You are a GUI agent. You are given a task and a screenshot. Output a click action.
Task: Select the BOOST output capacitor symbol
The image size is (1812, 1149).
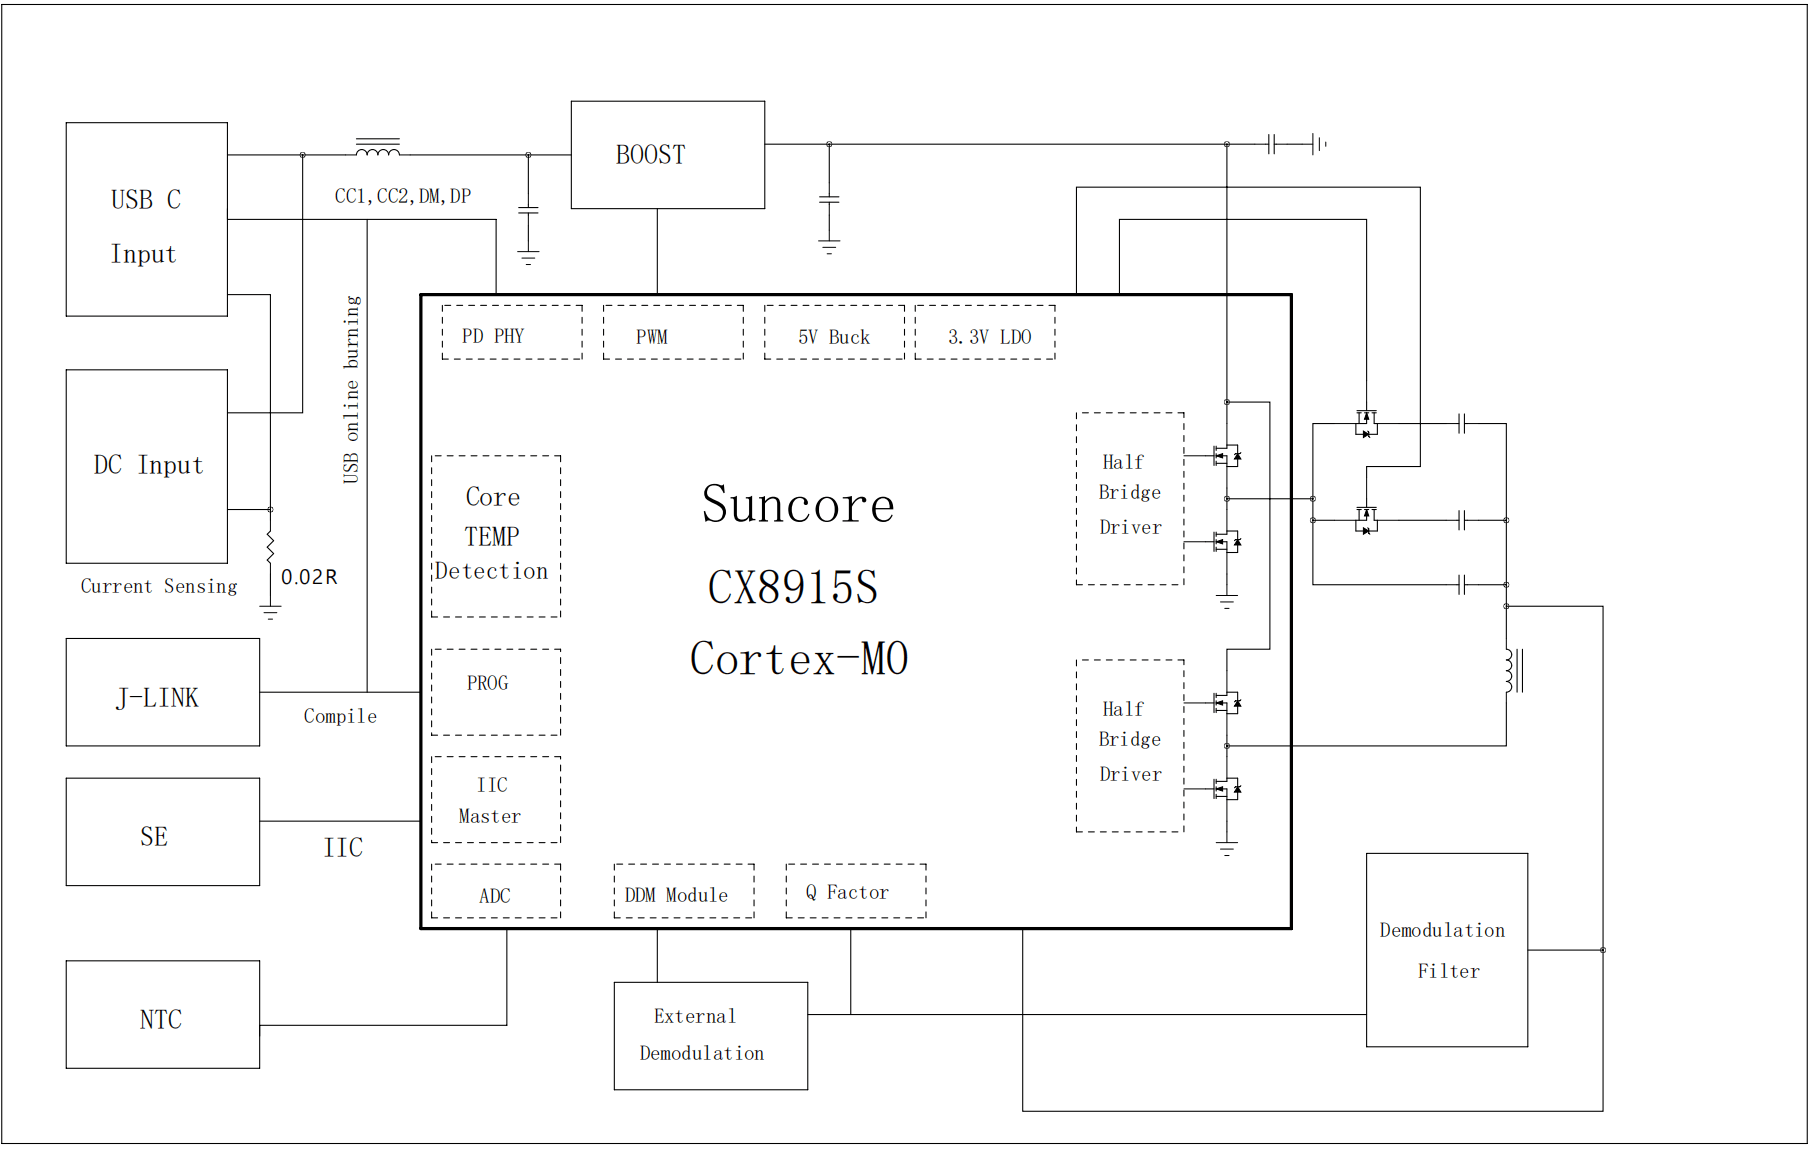(829, 199)
